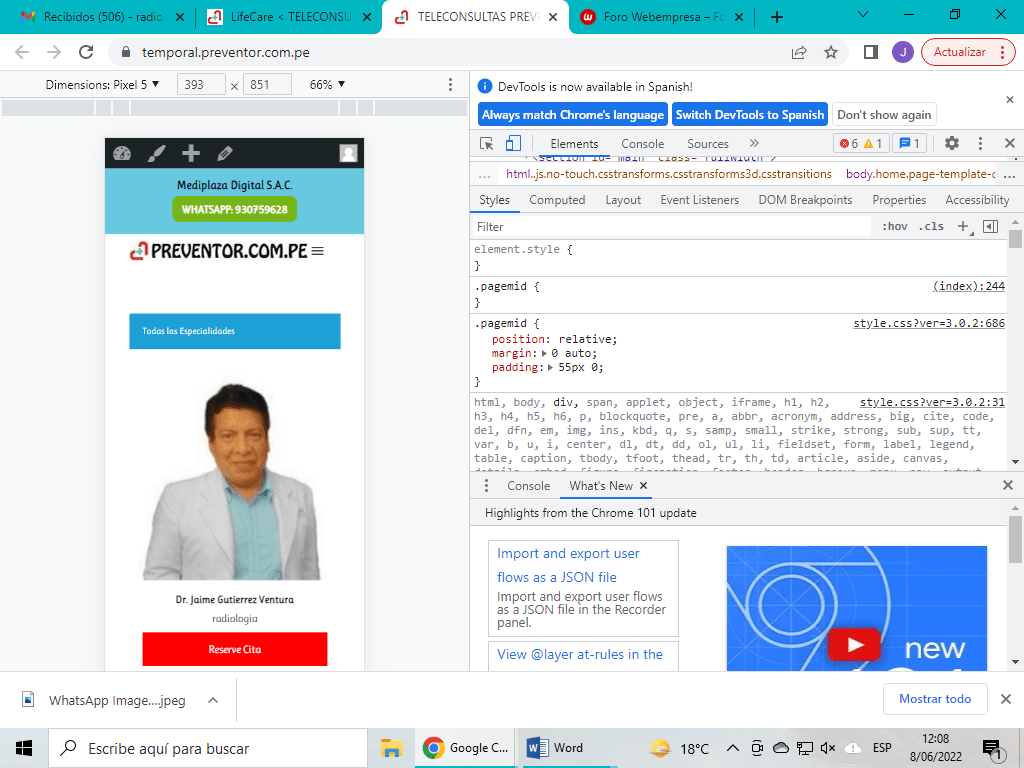1024x768 pixels.
Task: Open the 66% zoom dropdown
Action: coord(327,84)
